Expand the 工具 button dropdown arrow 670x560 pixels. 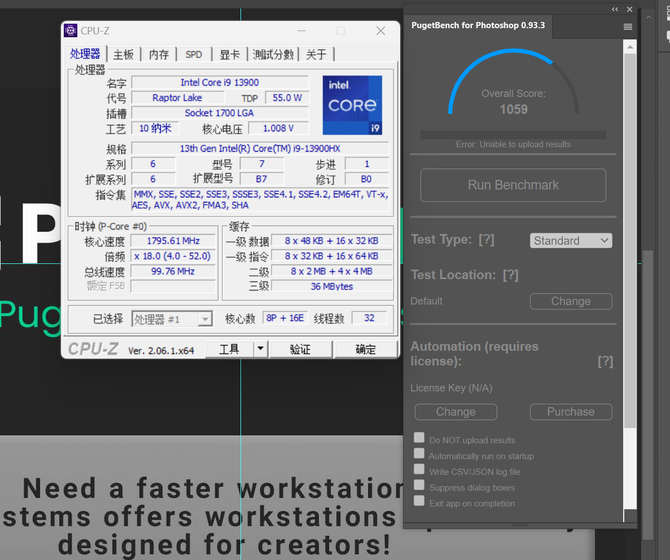tap(260, 349)
